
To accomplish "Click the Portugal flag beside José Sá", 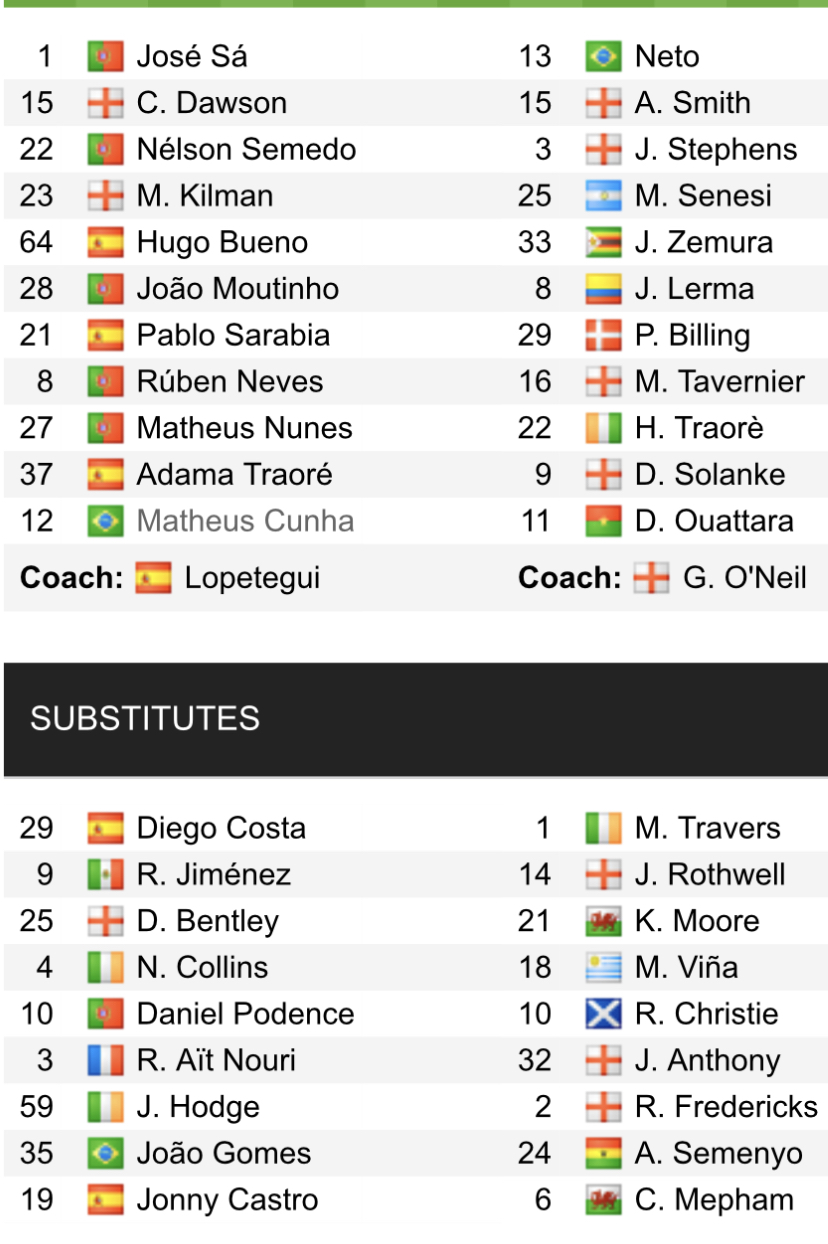I will point(105,56).
